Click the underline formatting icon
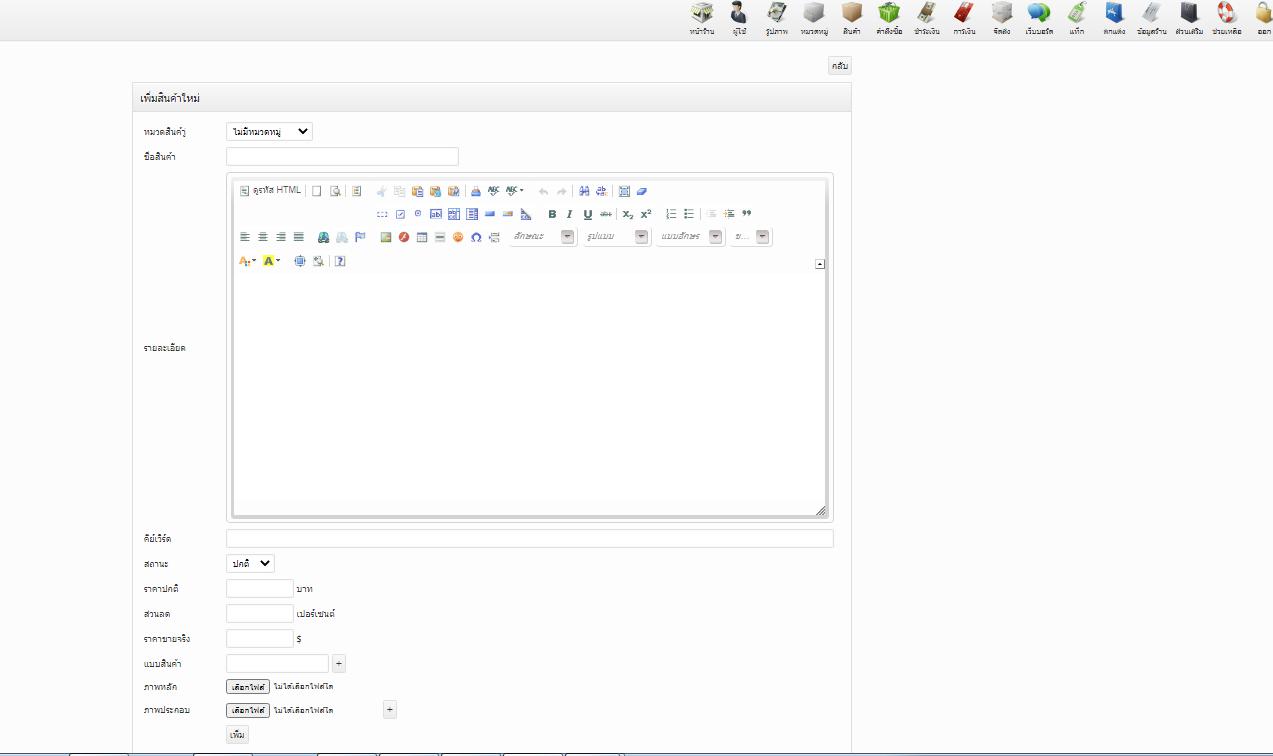 588,214
